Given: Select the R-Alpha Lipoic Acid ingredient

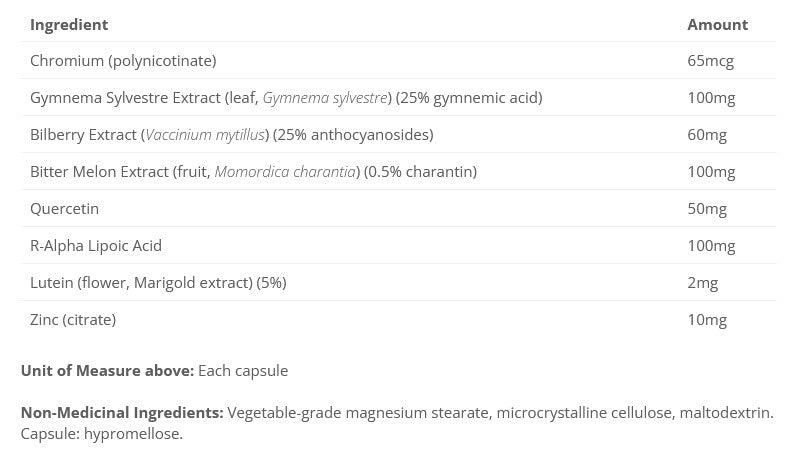Looking at the screenshot, I should coord(96,246).
